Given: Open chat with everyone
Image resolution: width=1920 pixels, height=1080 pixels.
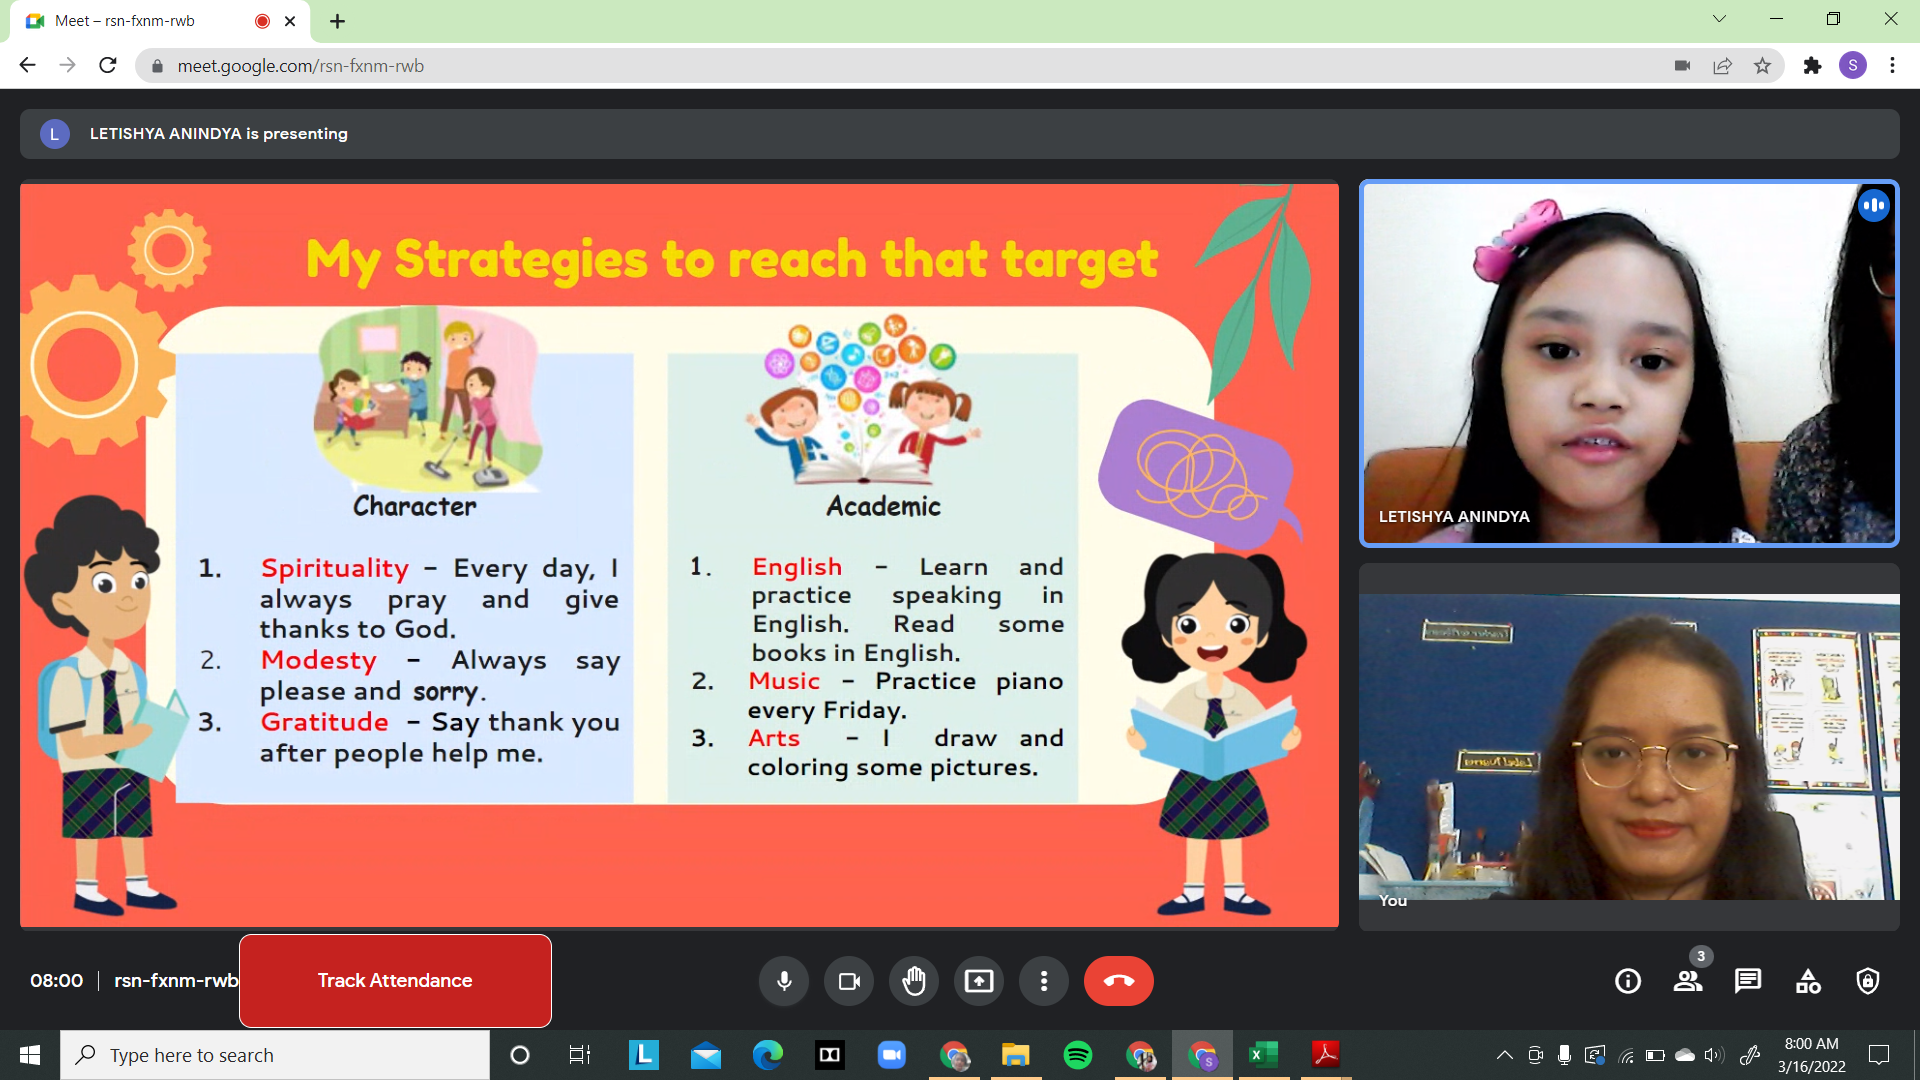Looking at the screenshot, I should coord(1748,981).
